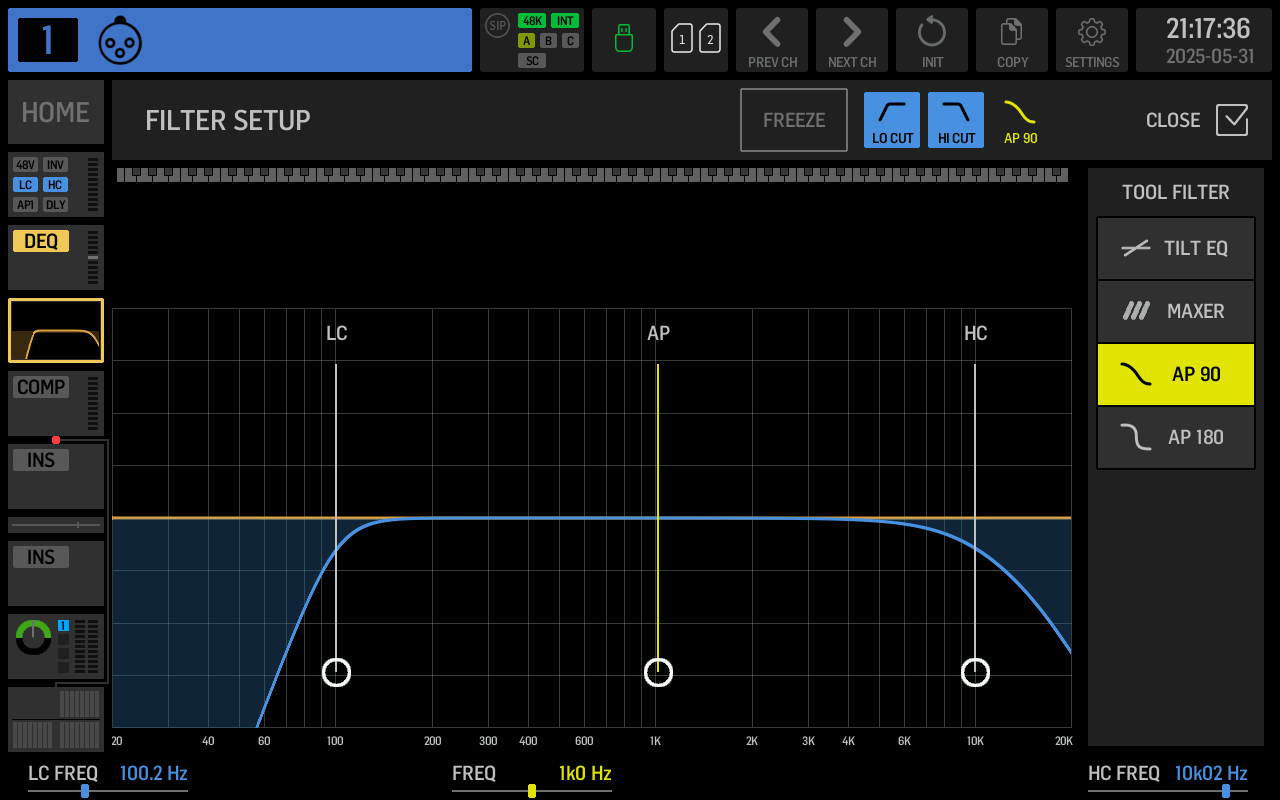Open the SD card slots icon
Screen dimensions: 1280x800
tap(696, 40)
